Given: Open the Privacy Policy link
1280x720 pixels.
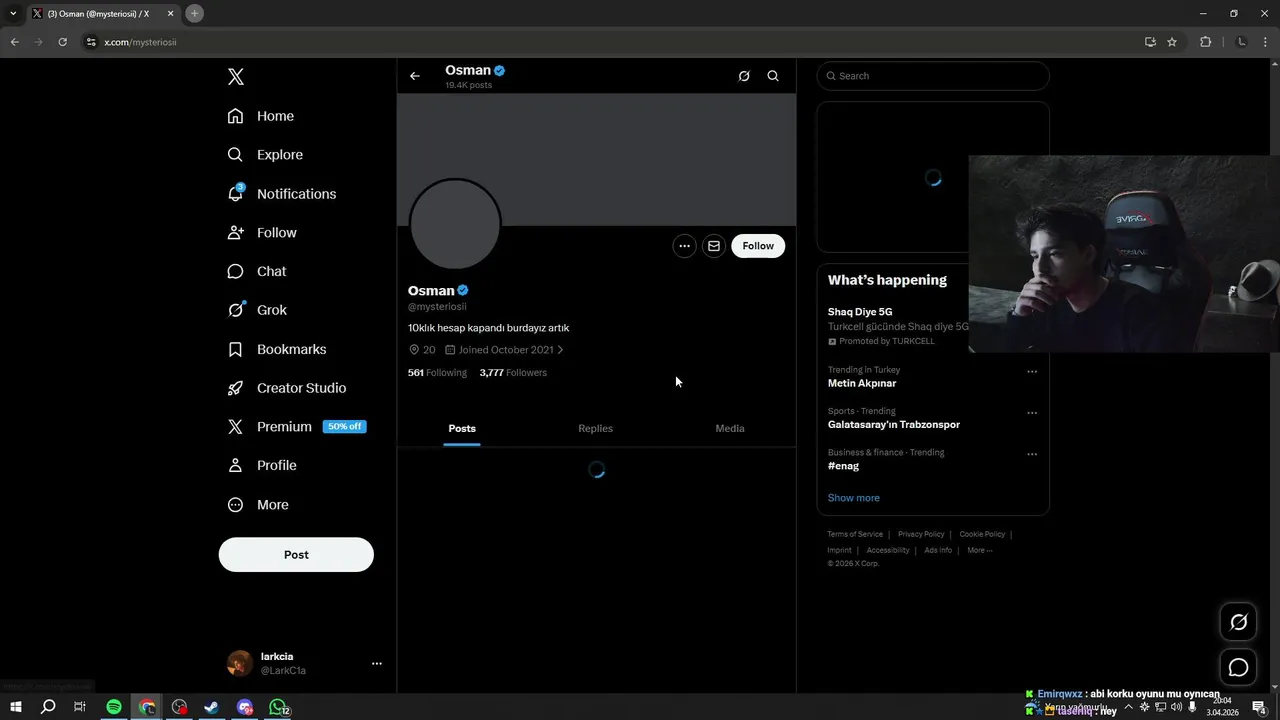Looking at the screenshot, I should pyautogui.click(x=921, y=534).
